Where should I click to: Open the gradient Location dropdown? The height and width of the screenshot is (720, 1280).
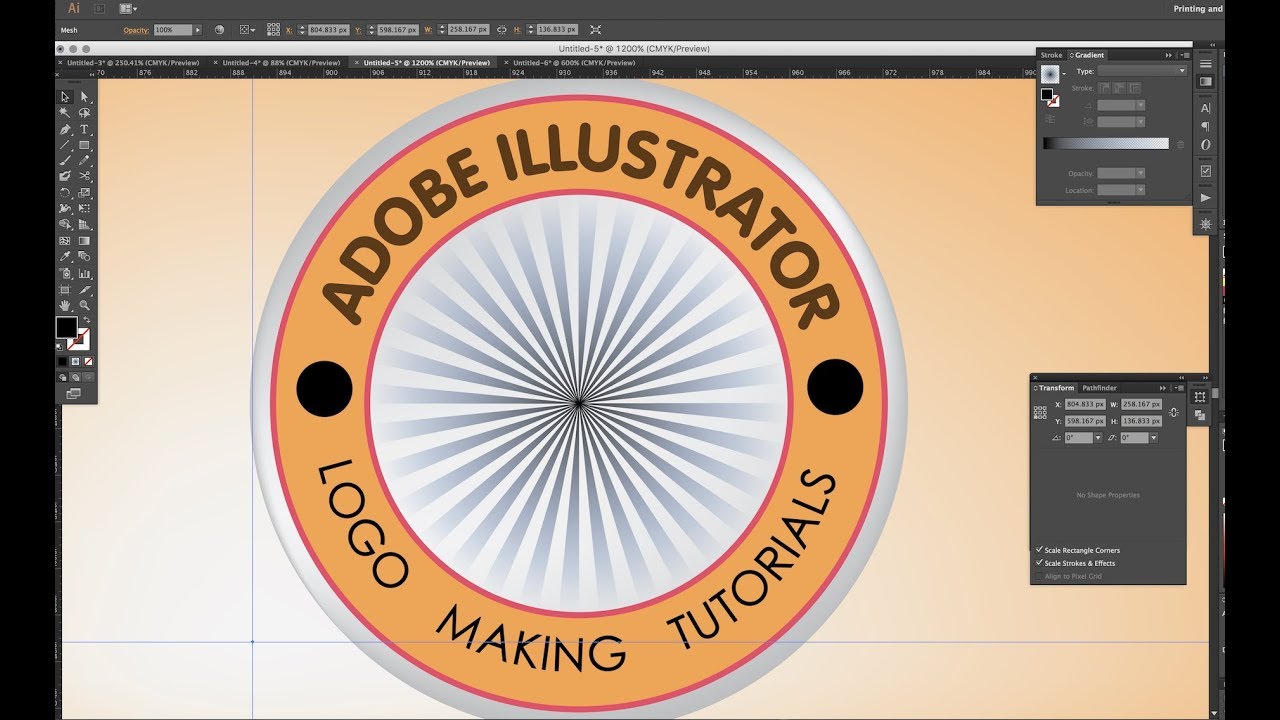click(1140, 190)
